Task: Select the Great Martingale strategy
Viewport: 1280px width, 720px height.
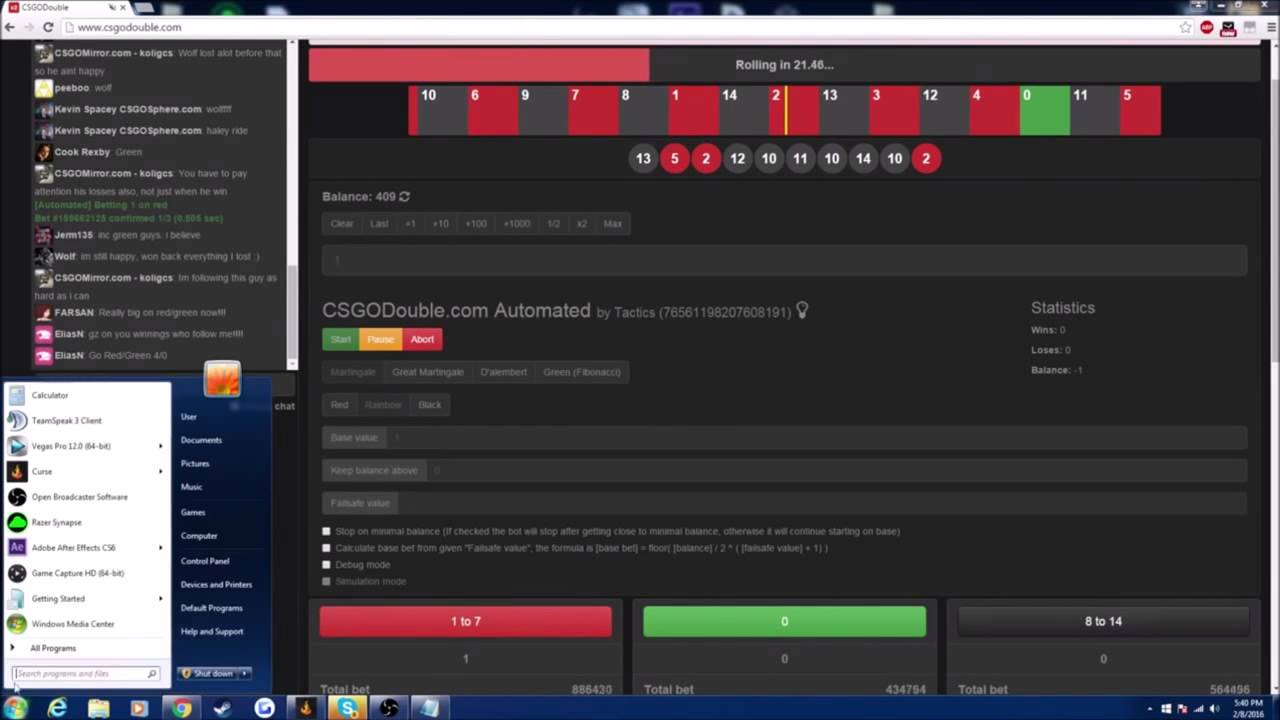Action: point(428,372)
